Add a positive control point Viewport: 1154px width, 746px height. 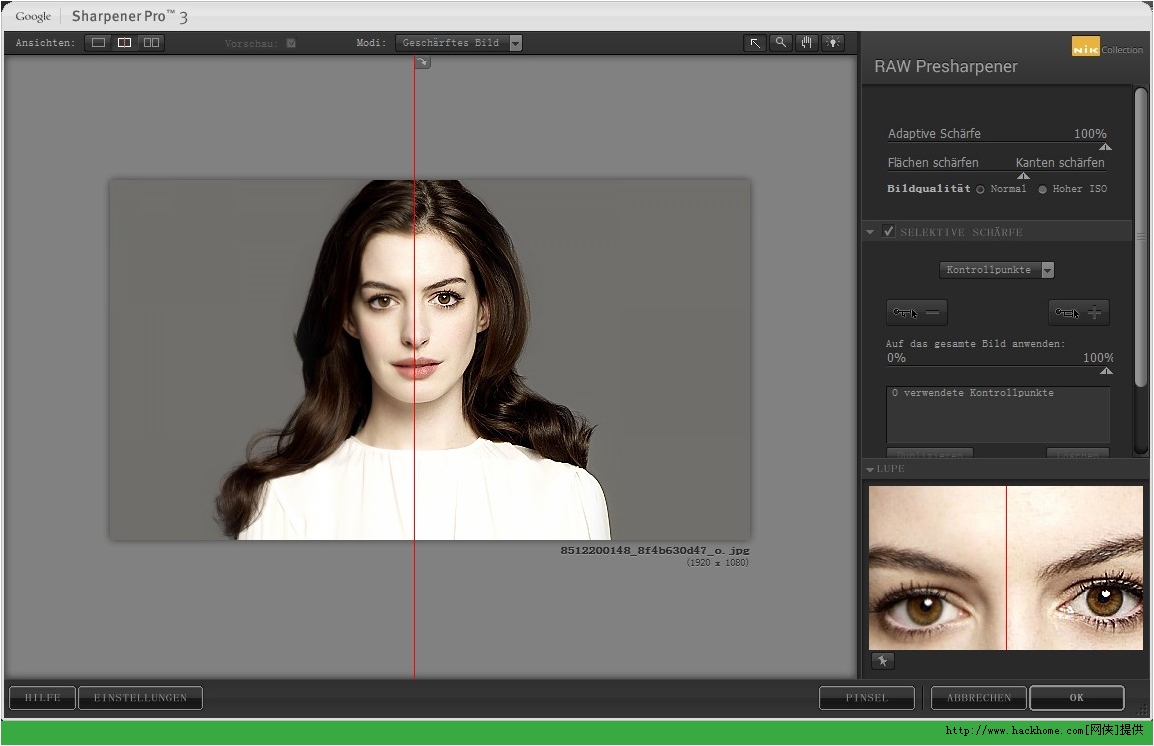[1079, 313]
